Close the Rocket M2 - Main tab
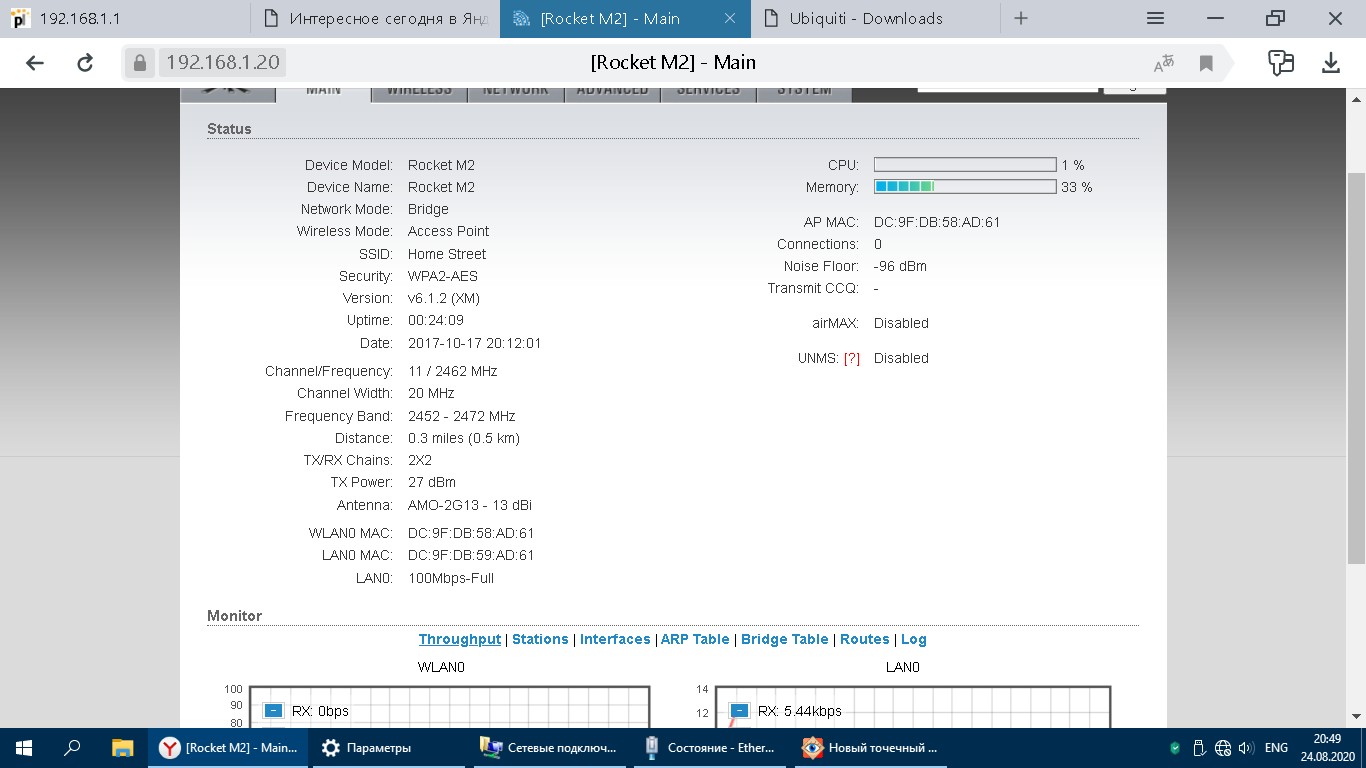The width and height of the screenshot is (1366, 768). [x=730, y=18]
